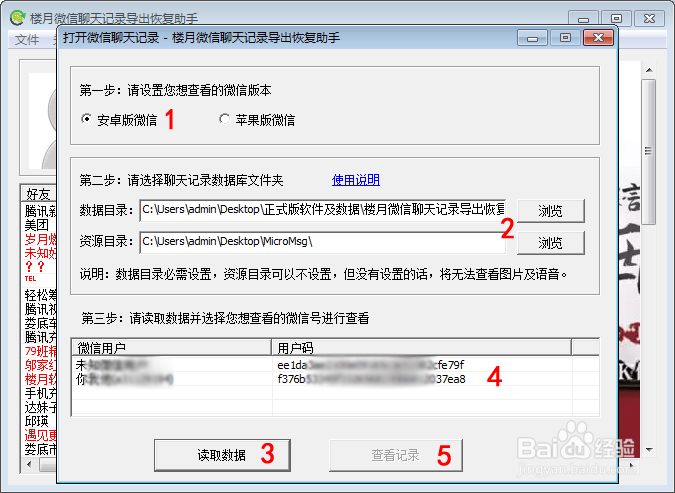Click 浏览 next to the 资源目录 field
This screenshot has width=675, height=493.
(551, 243)
